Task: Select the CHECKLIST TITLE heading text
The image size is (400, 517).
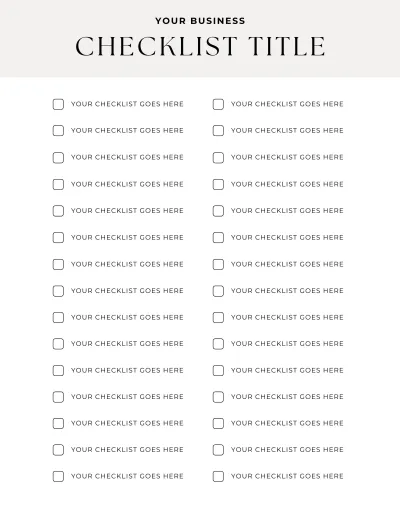Action: coord(200,46)
